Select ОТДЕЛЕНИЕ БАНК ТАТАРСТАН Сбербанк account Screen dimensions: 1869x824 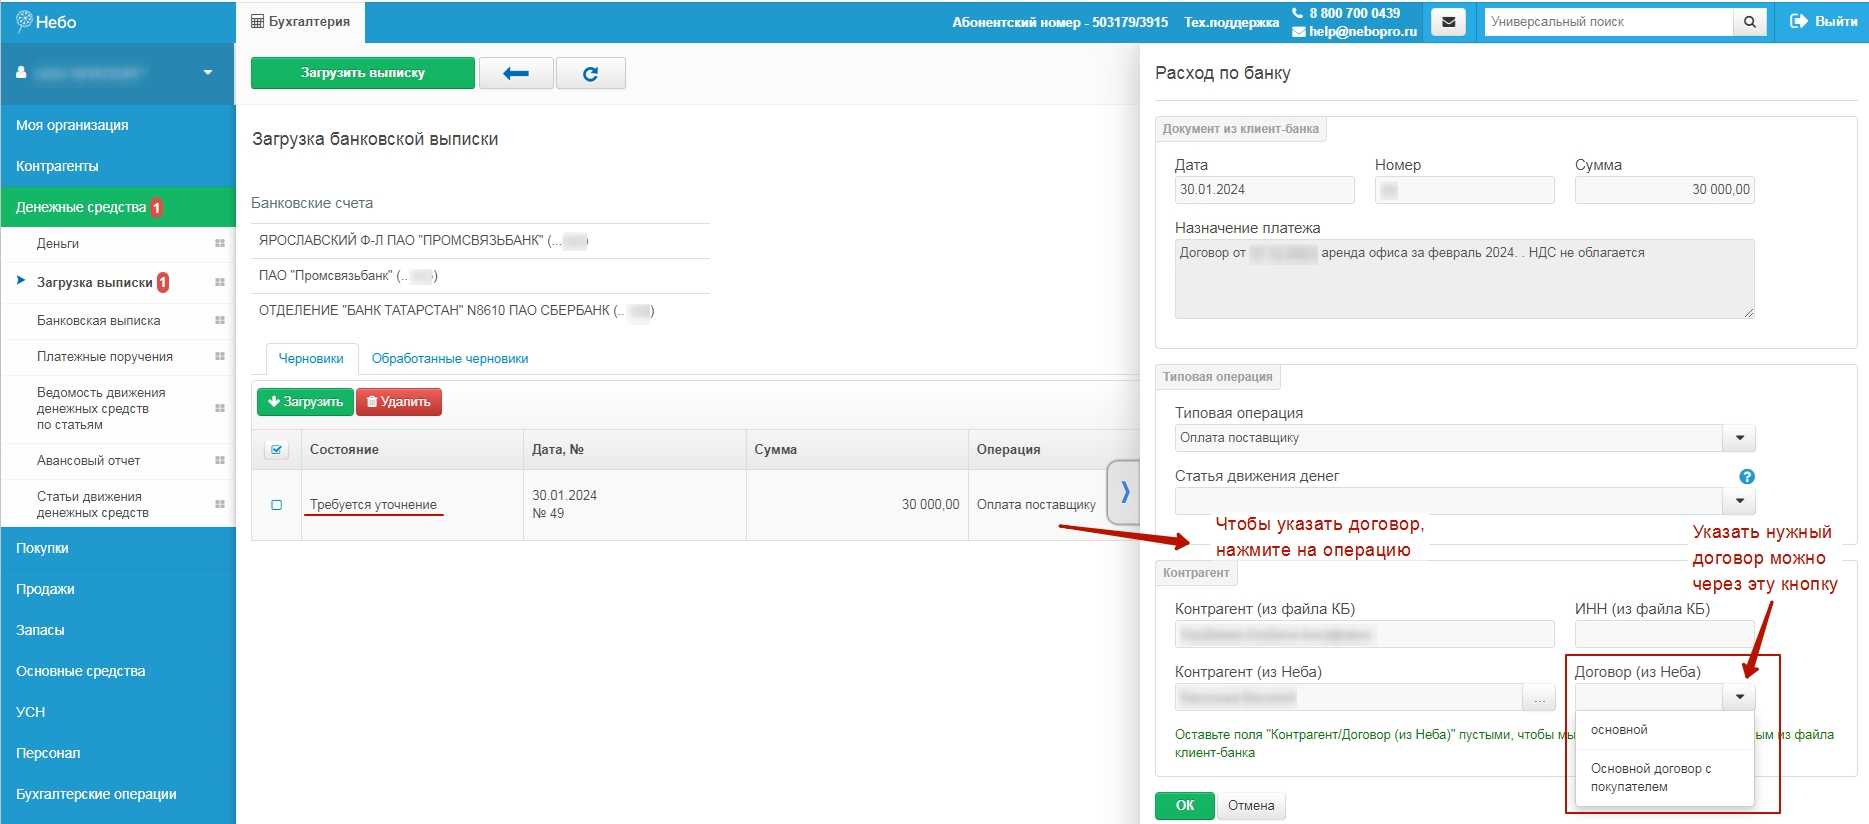pos(480,310)
